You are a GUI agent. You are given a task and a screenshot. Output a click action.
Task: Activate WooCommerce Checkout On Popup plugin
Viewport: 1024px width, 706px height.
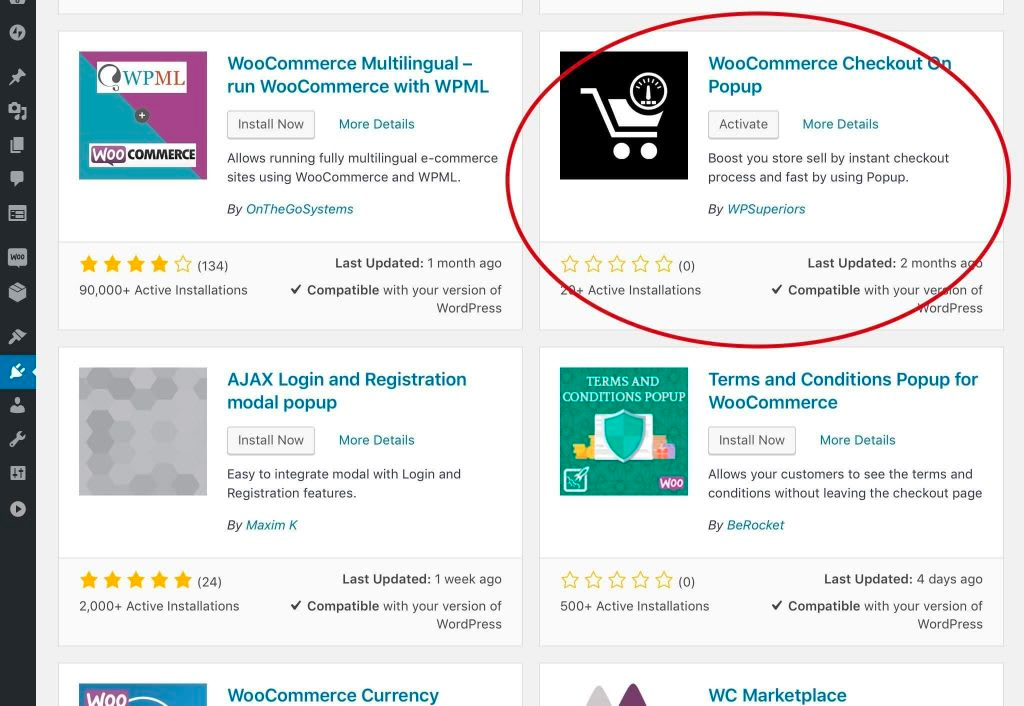pyautogui.click(x=743, y=125)
